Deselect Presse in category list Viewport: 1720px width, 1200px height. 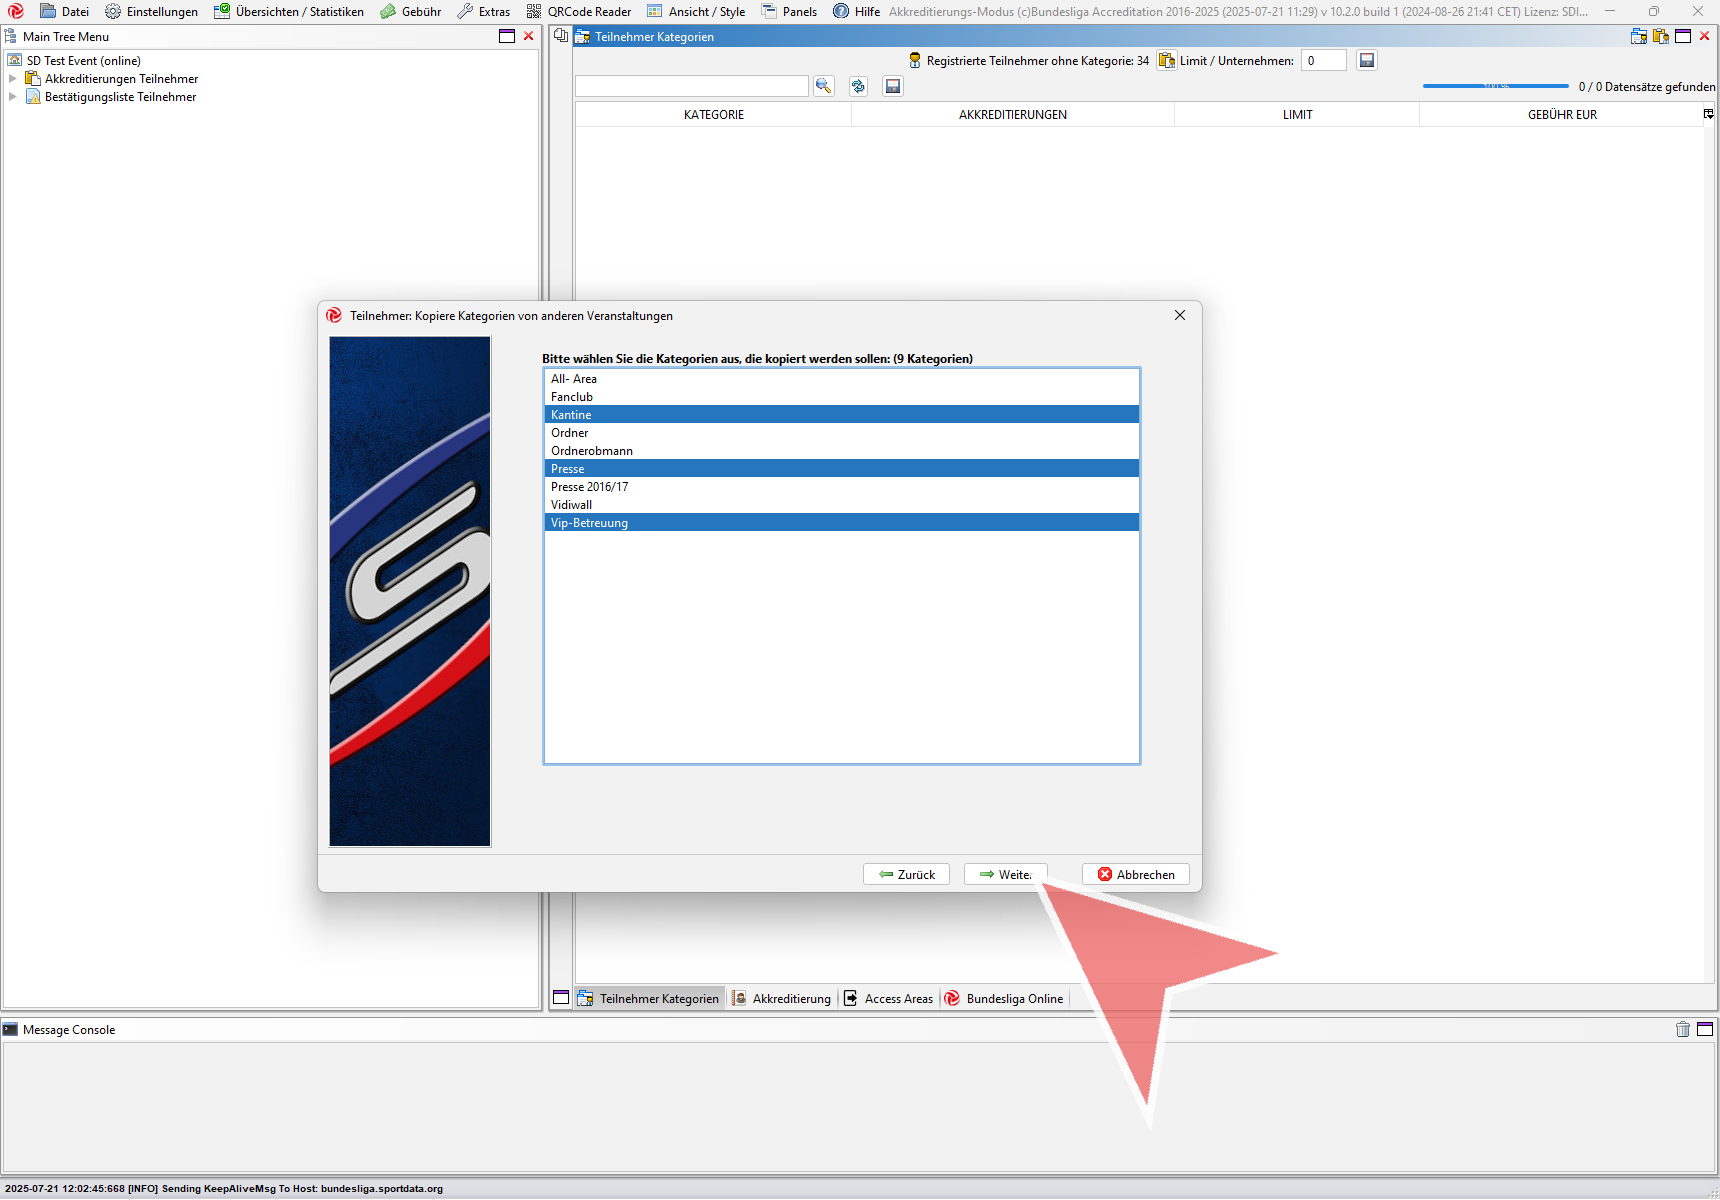(x=841, y=468)
